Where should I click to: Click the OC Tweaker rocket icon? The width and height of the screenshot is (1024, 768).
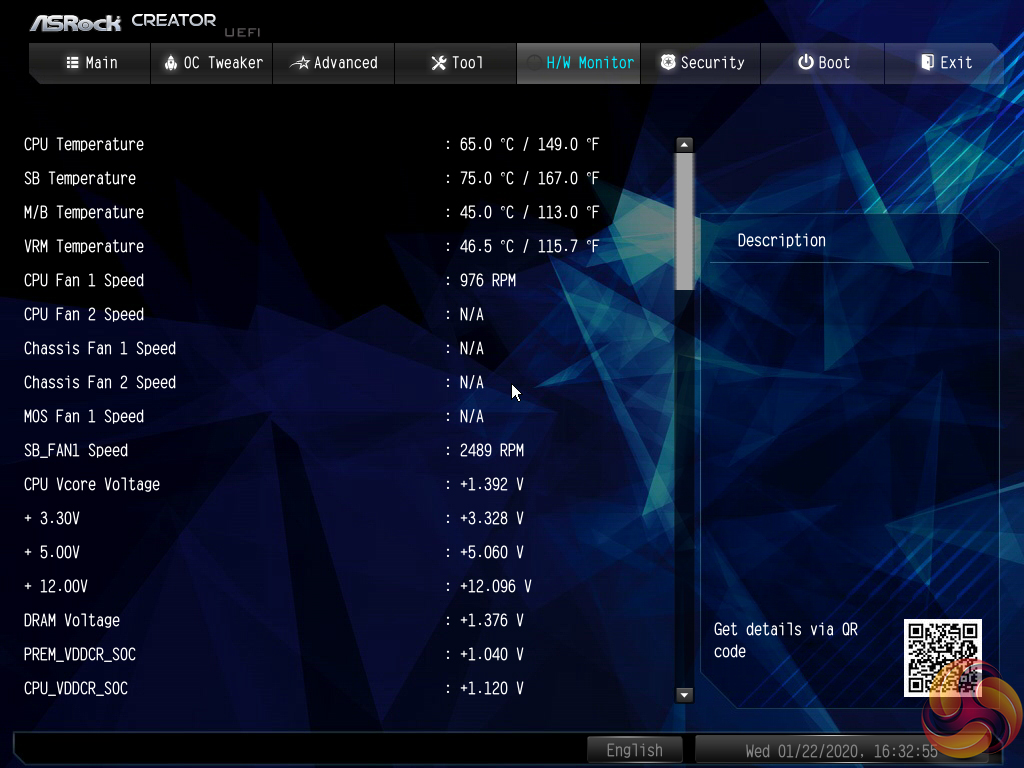point(170,63)
